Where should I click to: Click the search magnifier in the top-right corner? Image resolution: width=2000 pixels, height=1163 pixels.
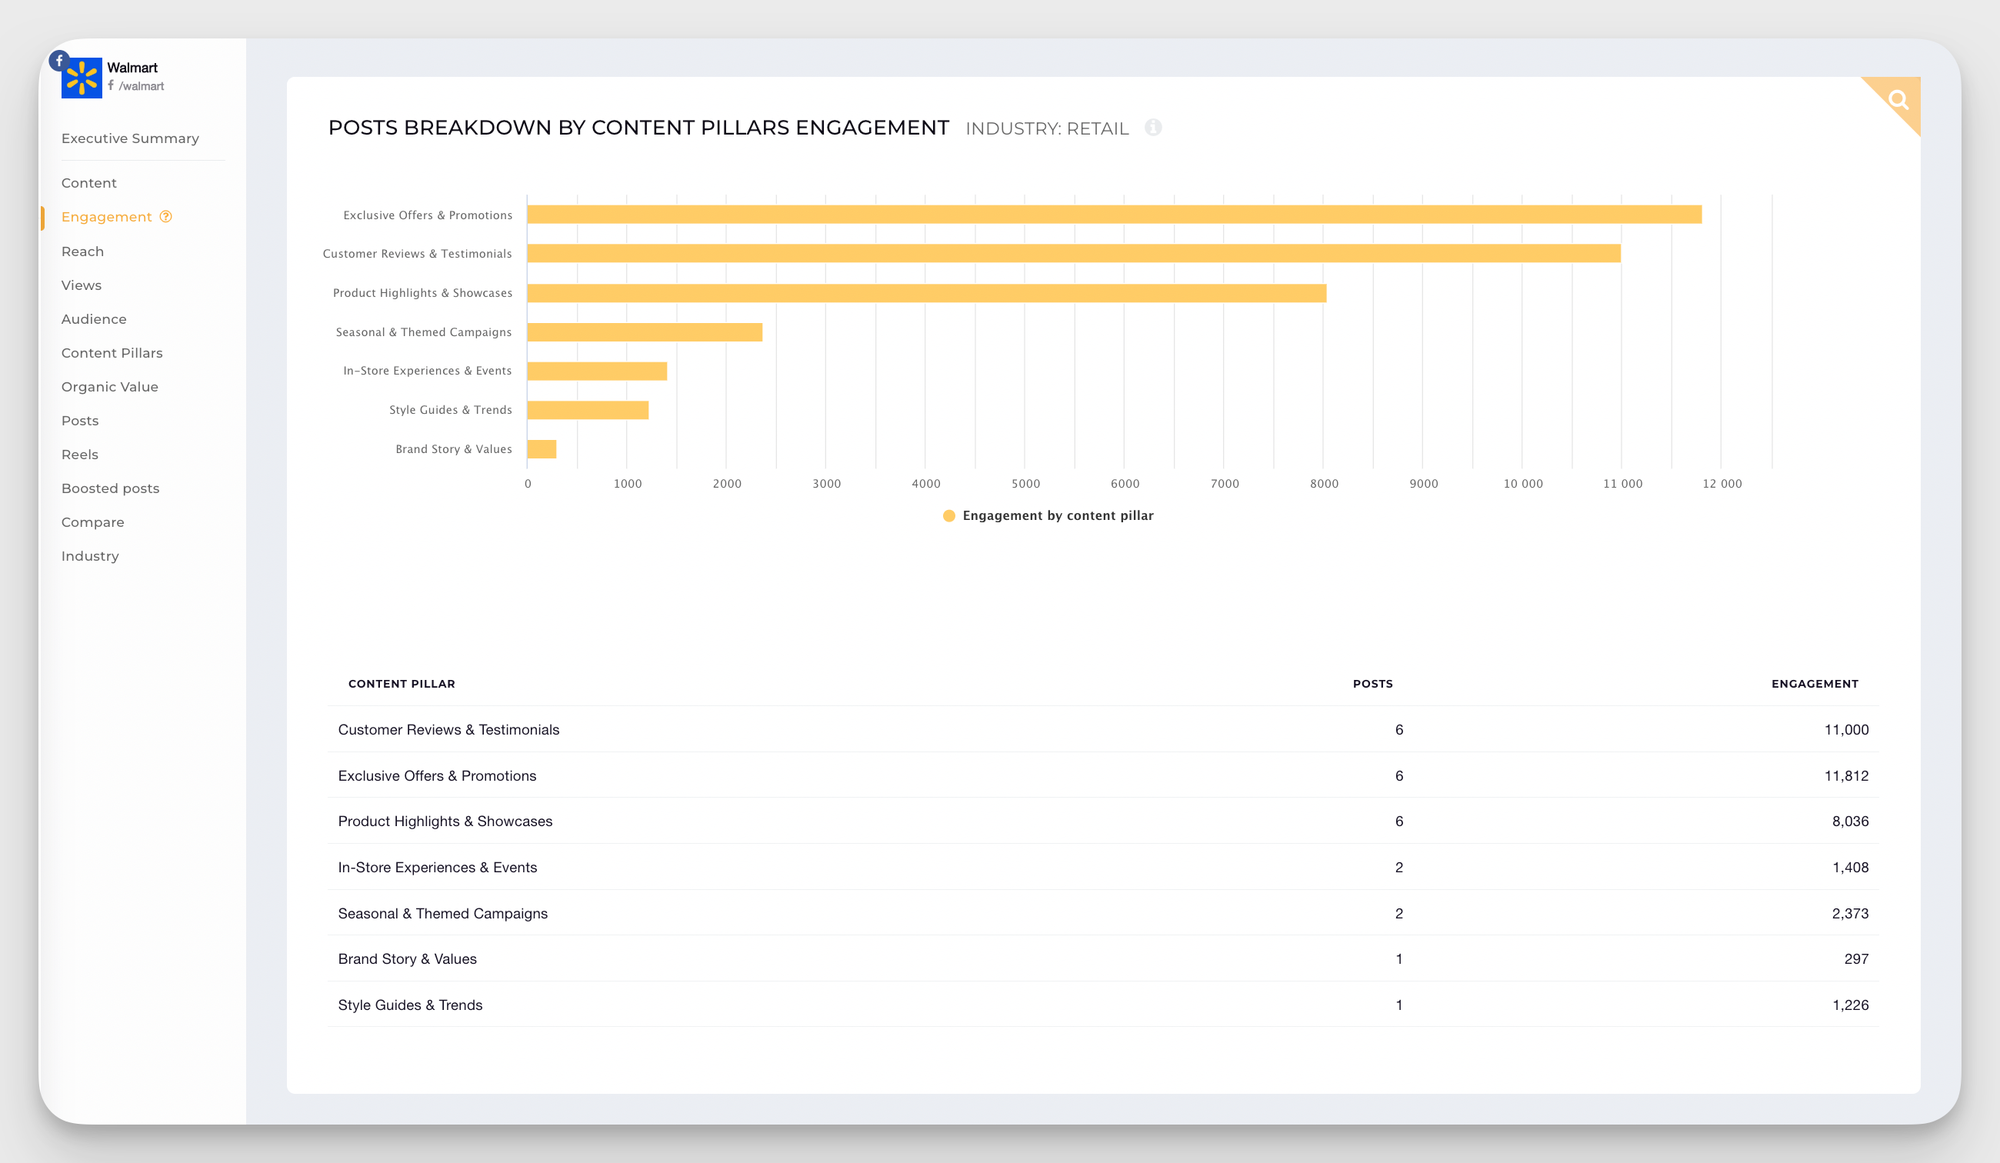point(1896,99)
